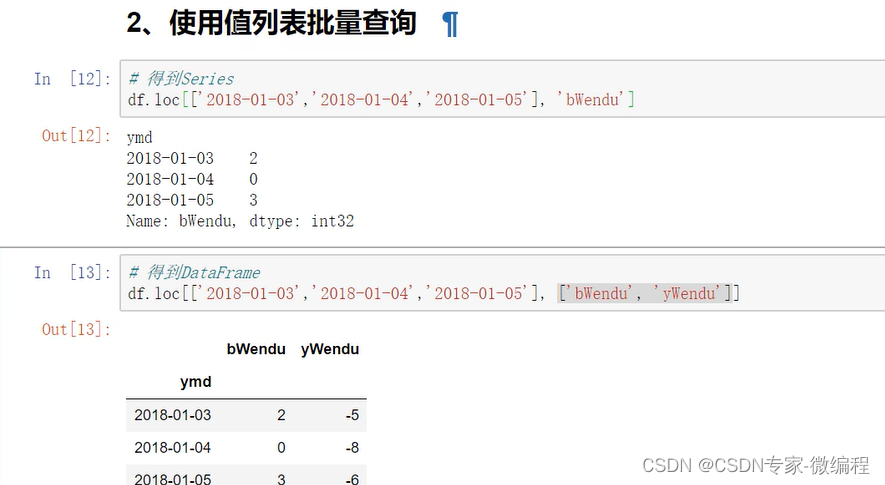Click the highlighted ['bWendu', 'yWendu'] list in cell 13
This screenshot has height=485, width=885.
point(645,293)
